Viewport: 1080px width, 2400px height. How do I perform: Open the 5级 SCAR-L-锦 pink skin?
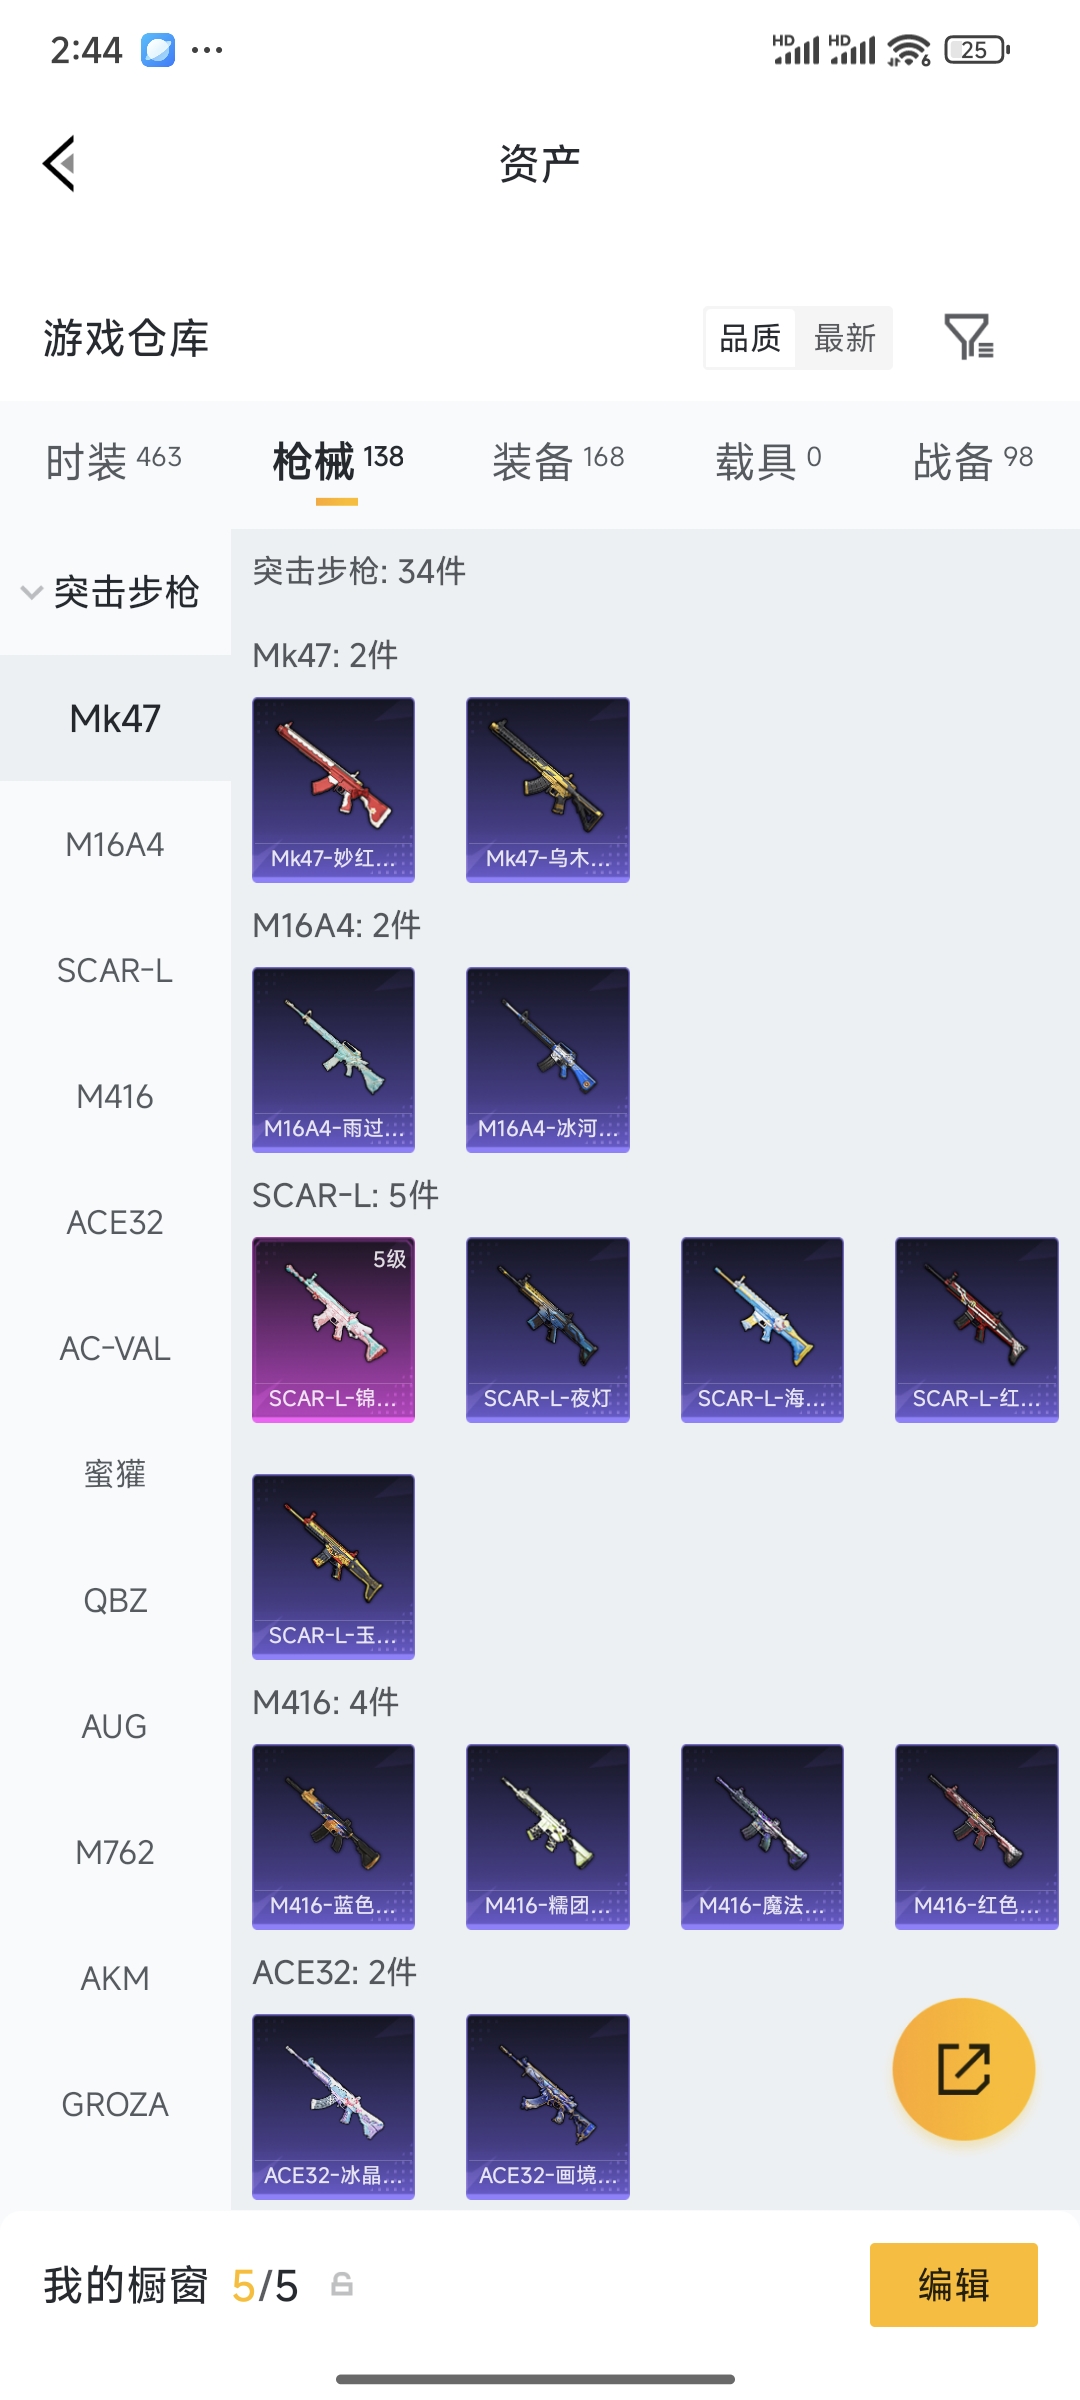click(333, 1330)
